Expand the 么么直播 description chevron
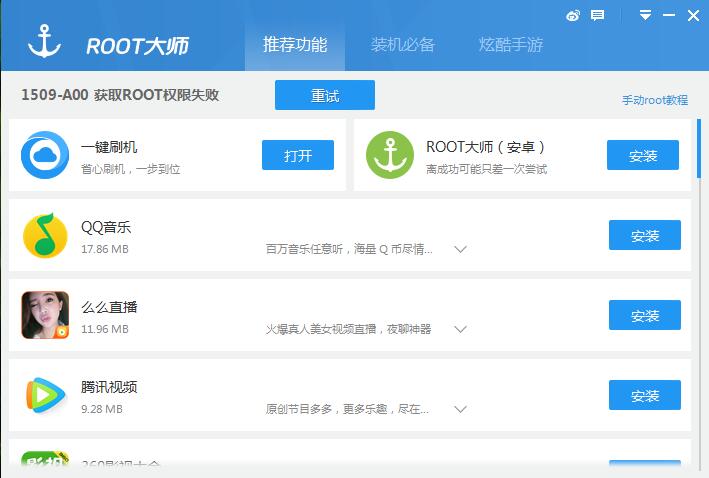Viewport: 709px width, 478px height. 460,329
